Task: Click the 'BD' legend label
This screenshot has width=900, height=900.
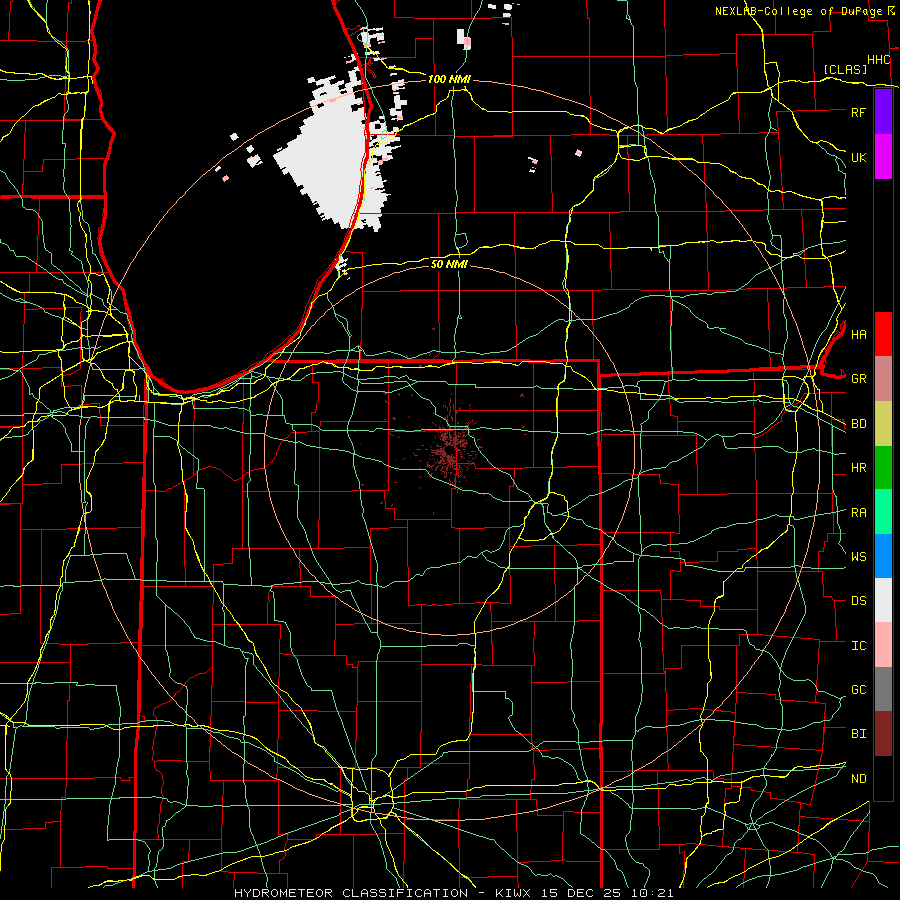Action: 858,424
